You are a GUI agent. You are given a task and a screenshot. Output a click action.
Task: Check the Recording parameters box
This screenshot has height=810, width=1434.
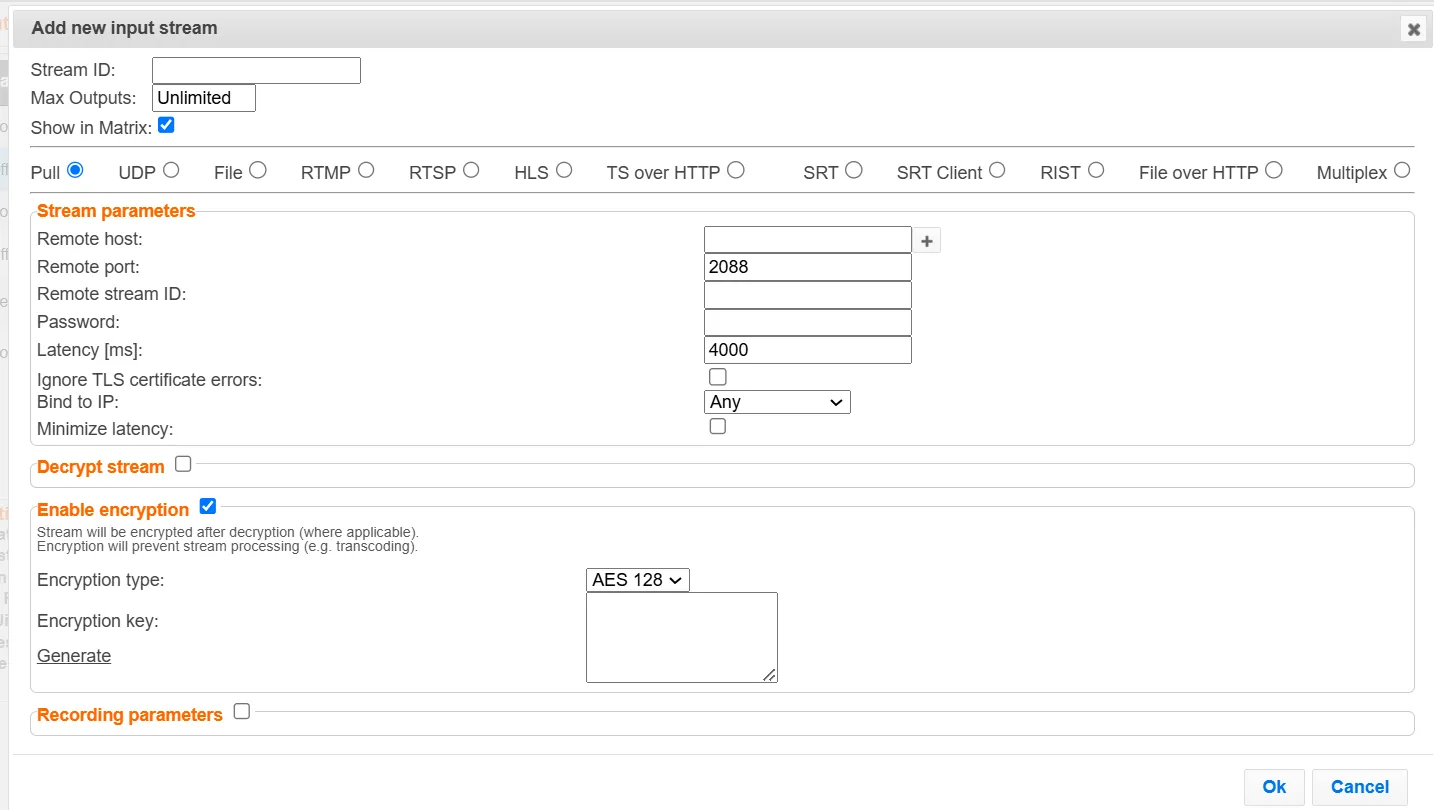241,712
